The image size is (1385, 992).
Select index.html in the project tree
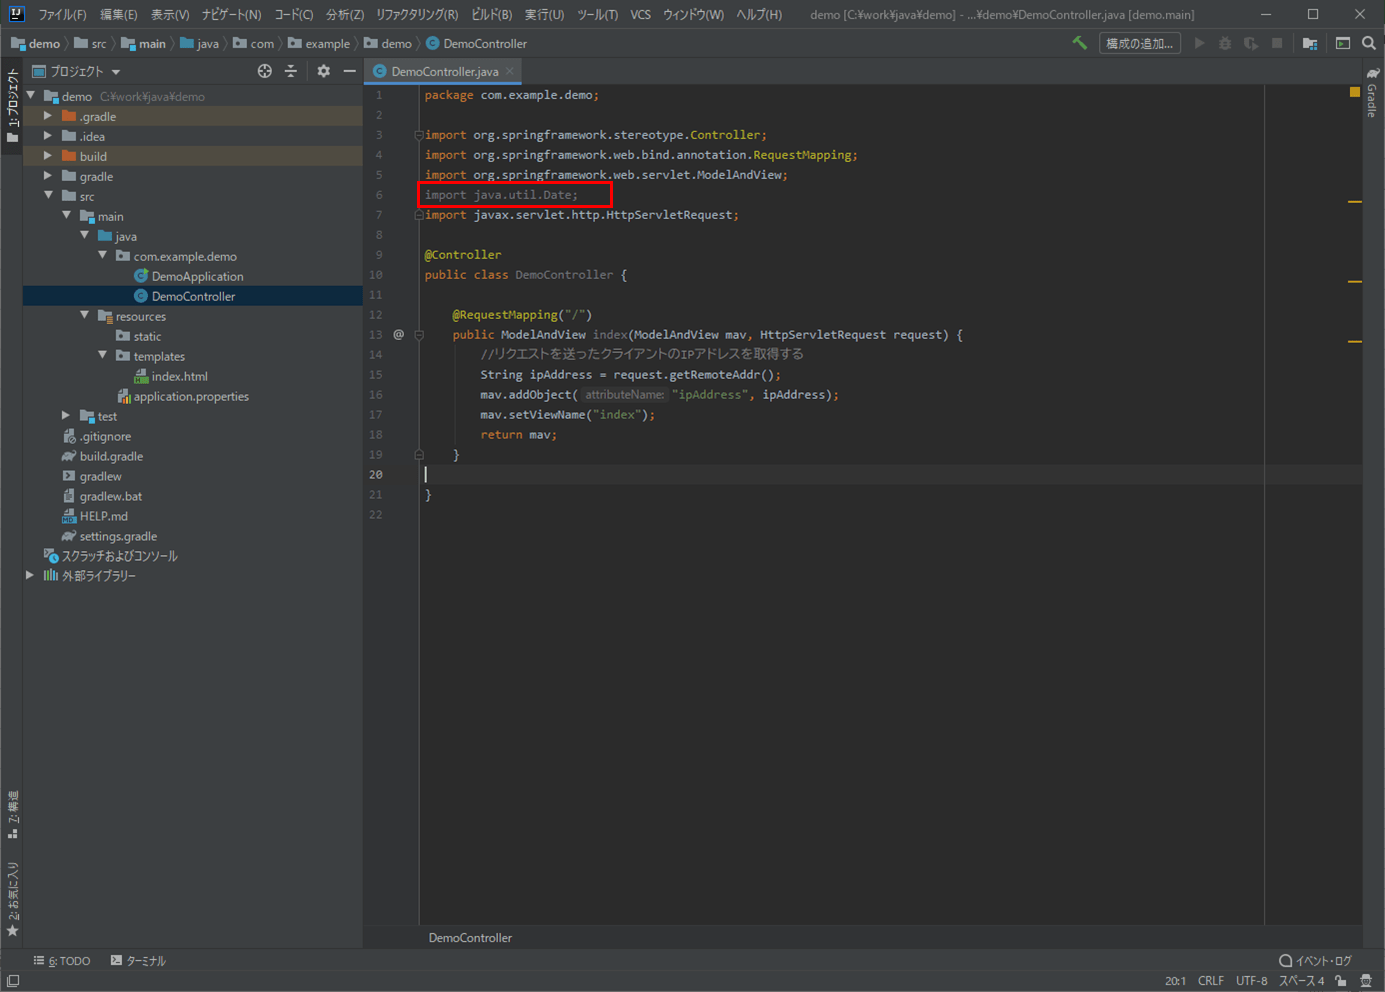(x=179, y=376)
